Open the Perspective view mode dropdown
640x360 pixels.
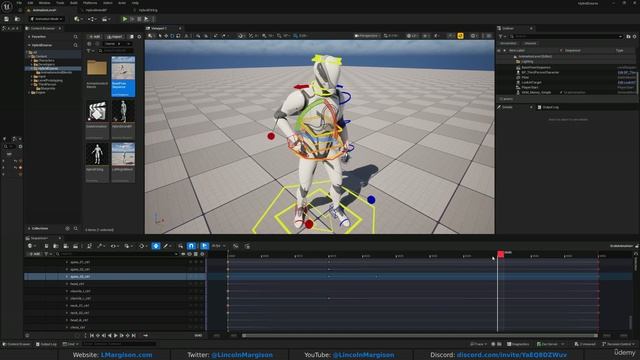(x=366, y=36)
